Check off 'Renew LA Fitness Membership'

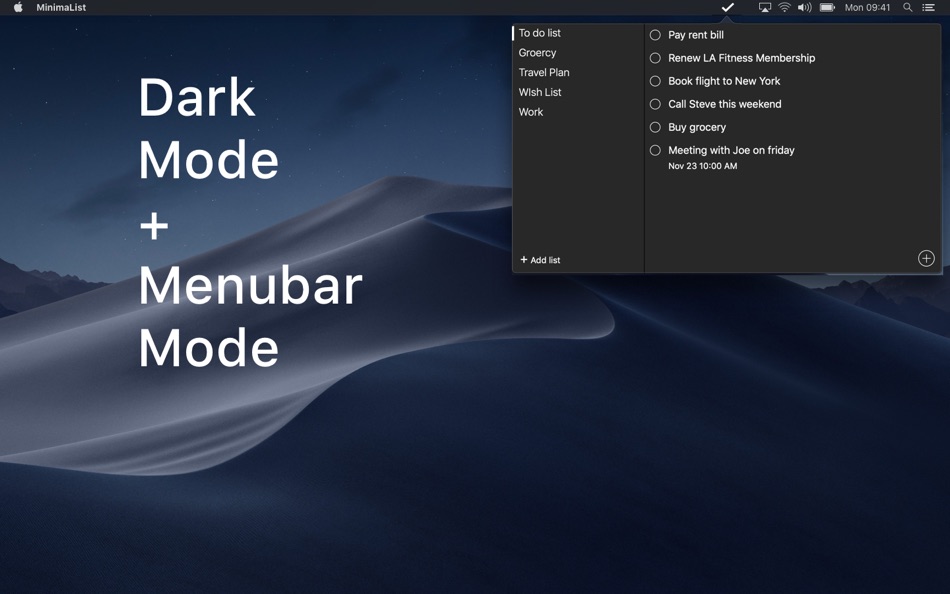(655, 58)
